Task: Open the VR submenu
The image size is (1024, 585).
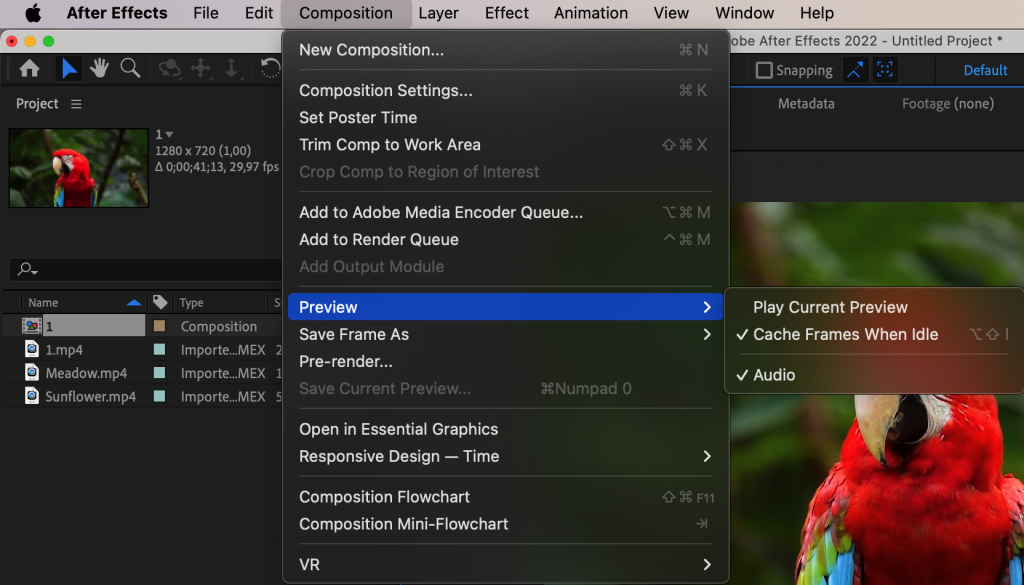Action: click(308, 564)
